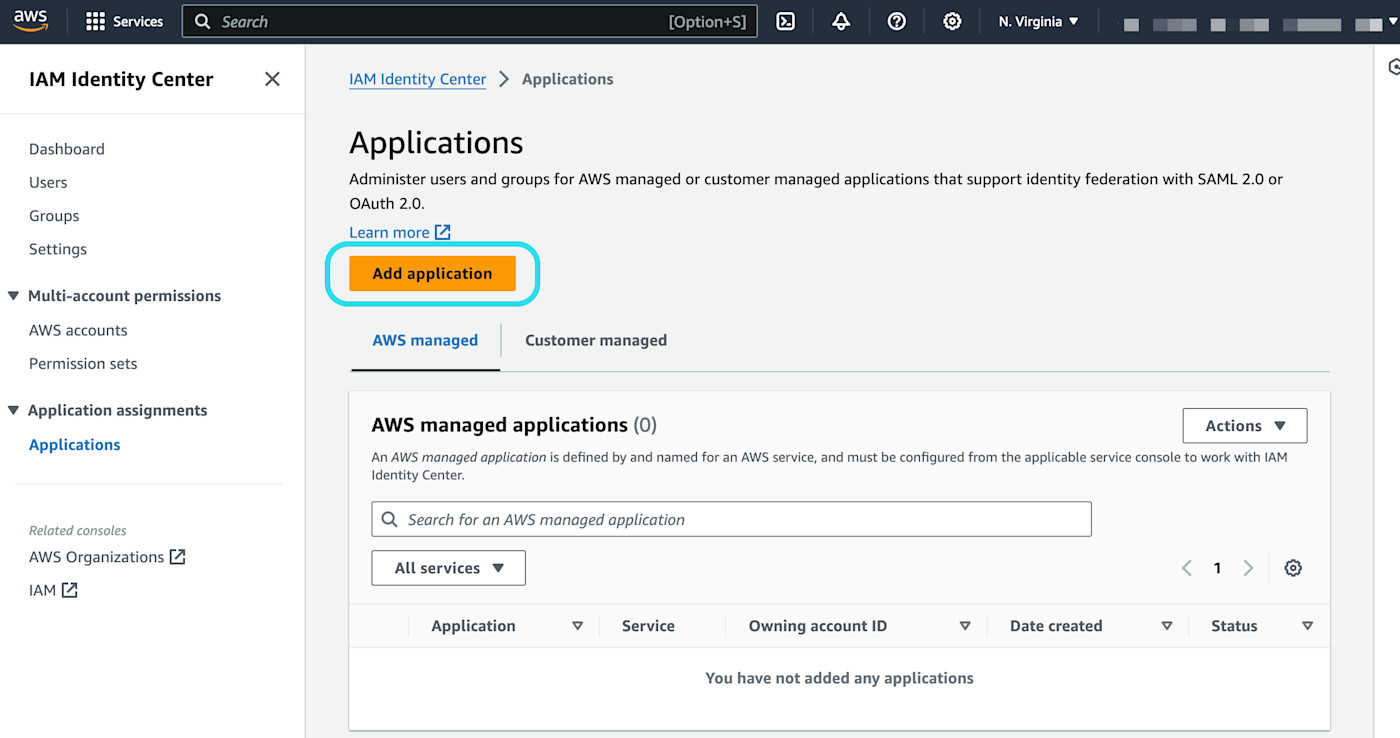Viewport: 1400px width, 738px height.
Task: Open the All services filter dropdown
Action: coord(447,567)
